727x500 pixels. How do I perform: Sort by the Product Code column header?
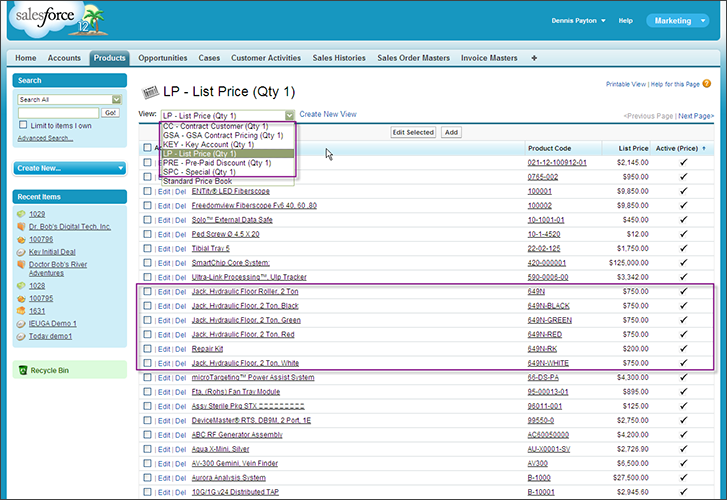click(549, 148)
